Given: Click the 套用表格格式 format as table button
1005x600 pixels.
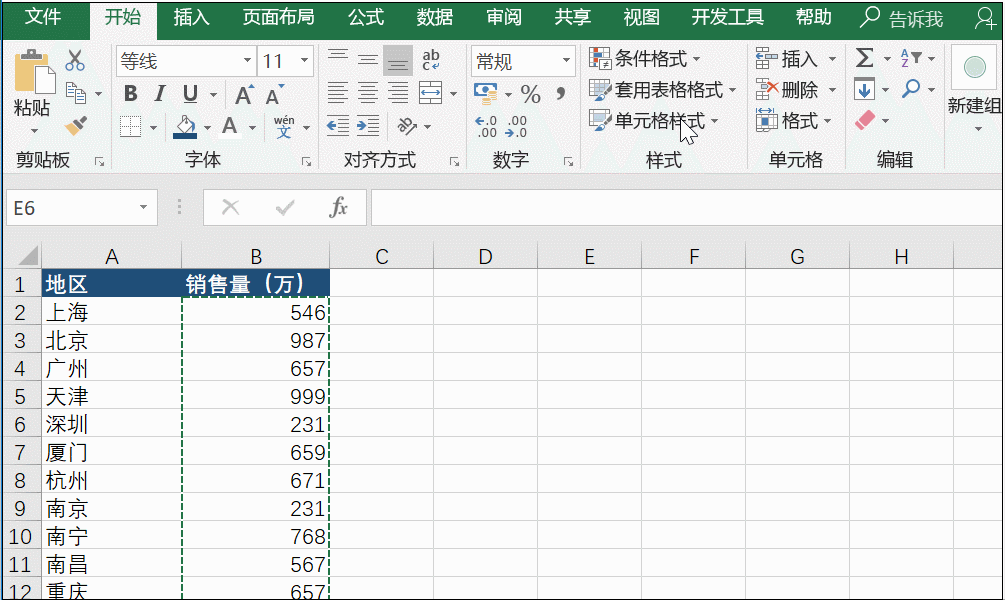Looking at the screenshot, I should [x=665, y=89].
